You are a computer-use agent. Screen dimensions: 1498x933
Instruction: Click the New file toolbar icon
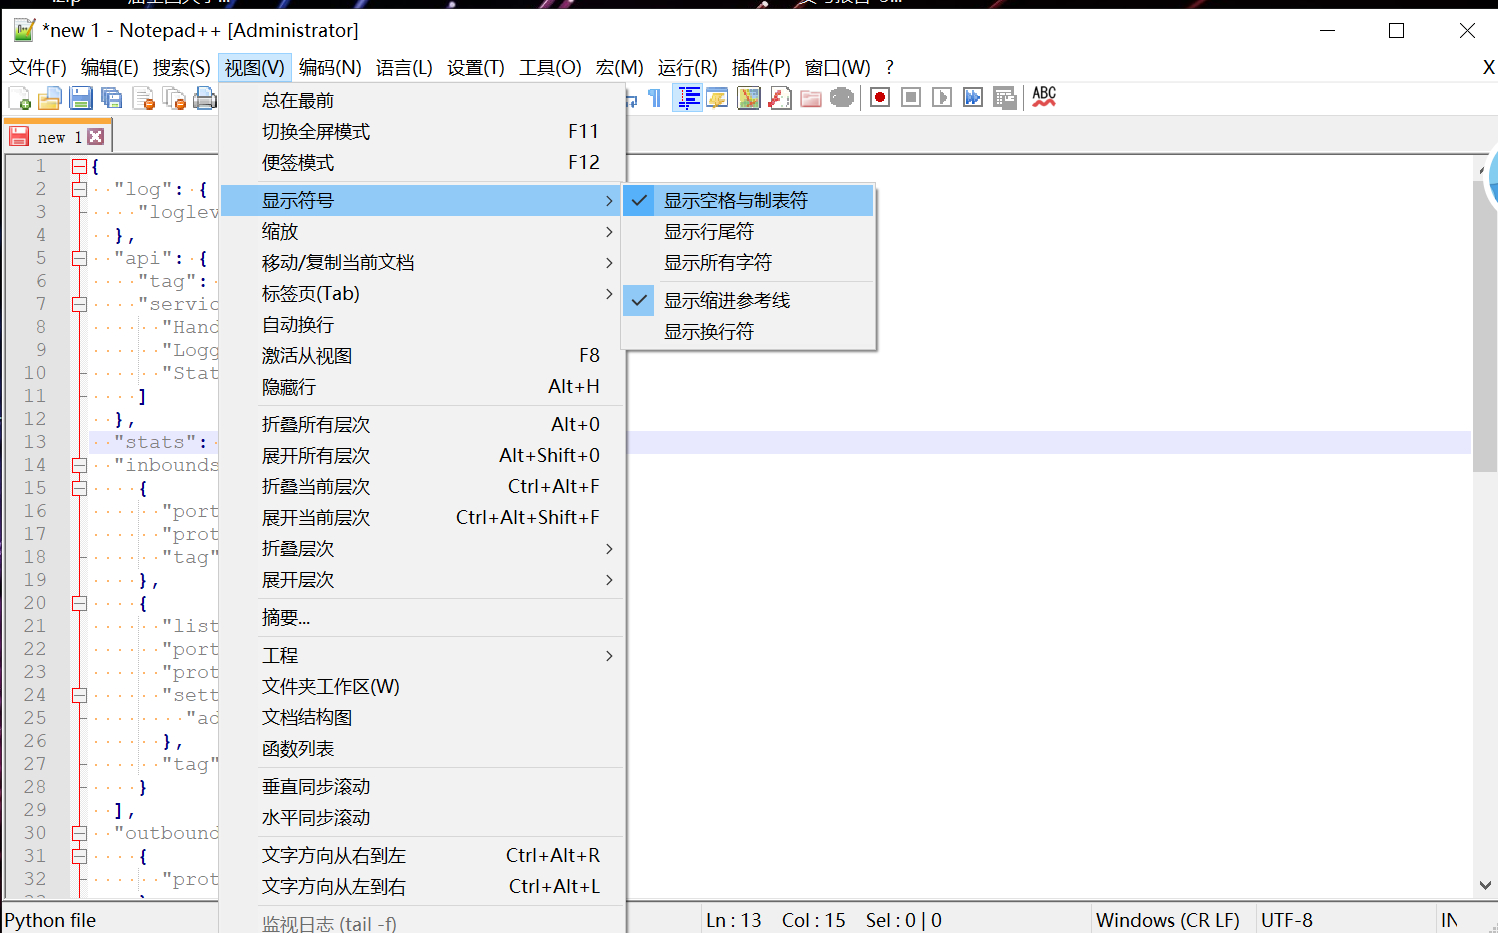(20, 98)
